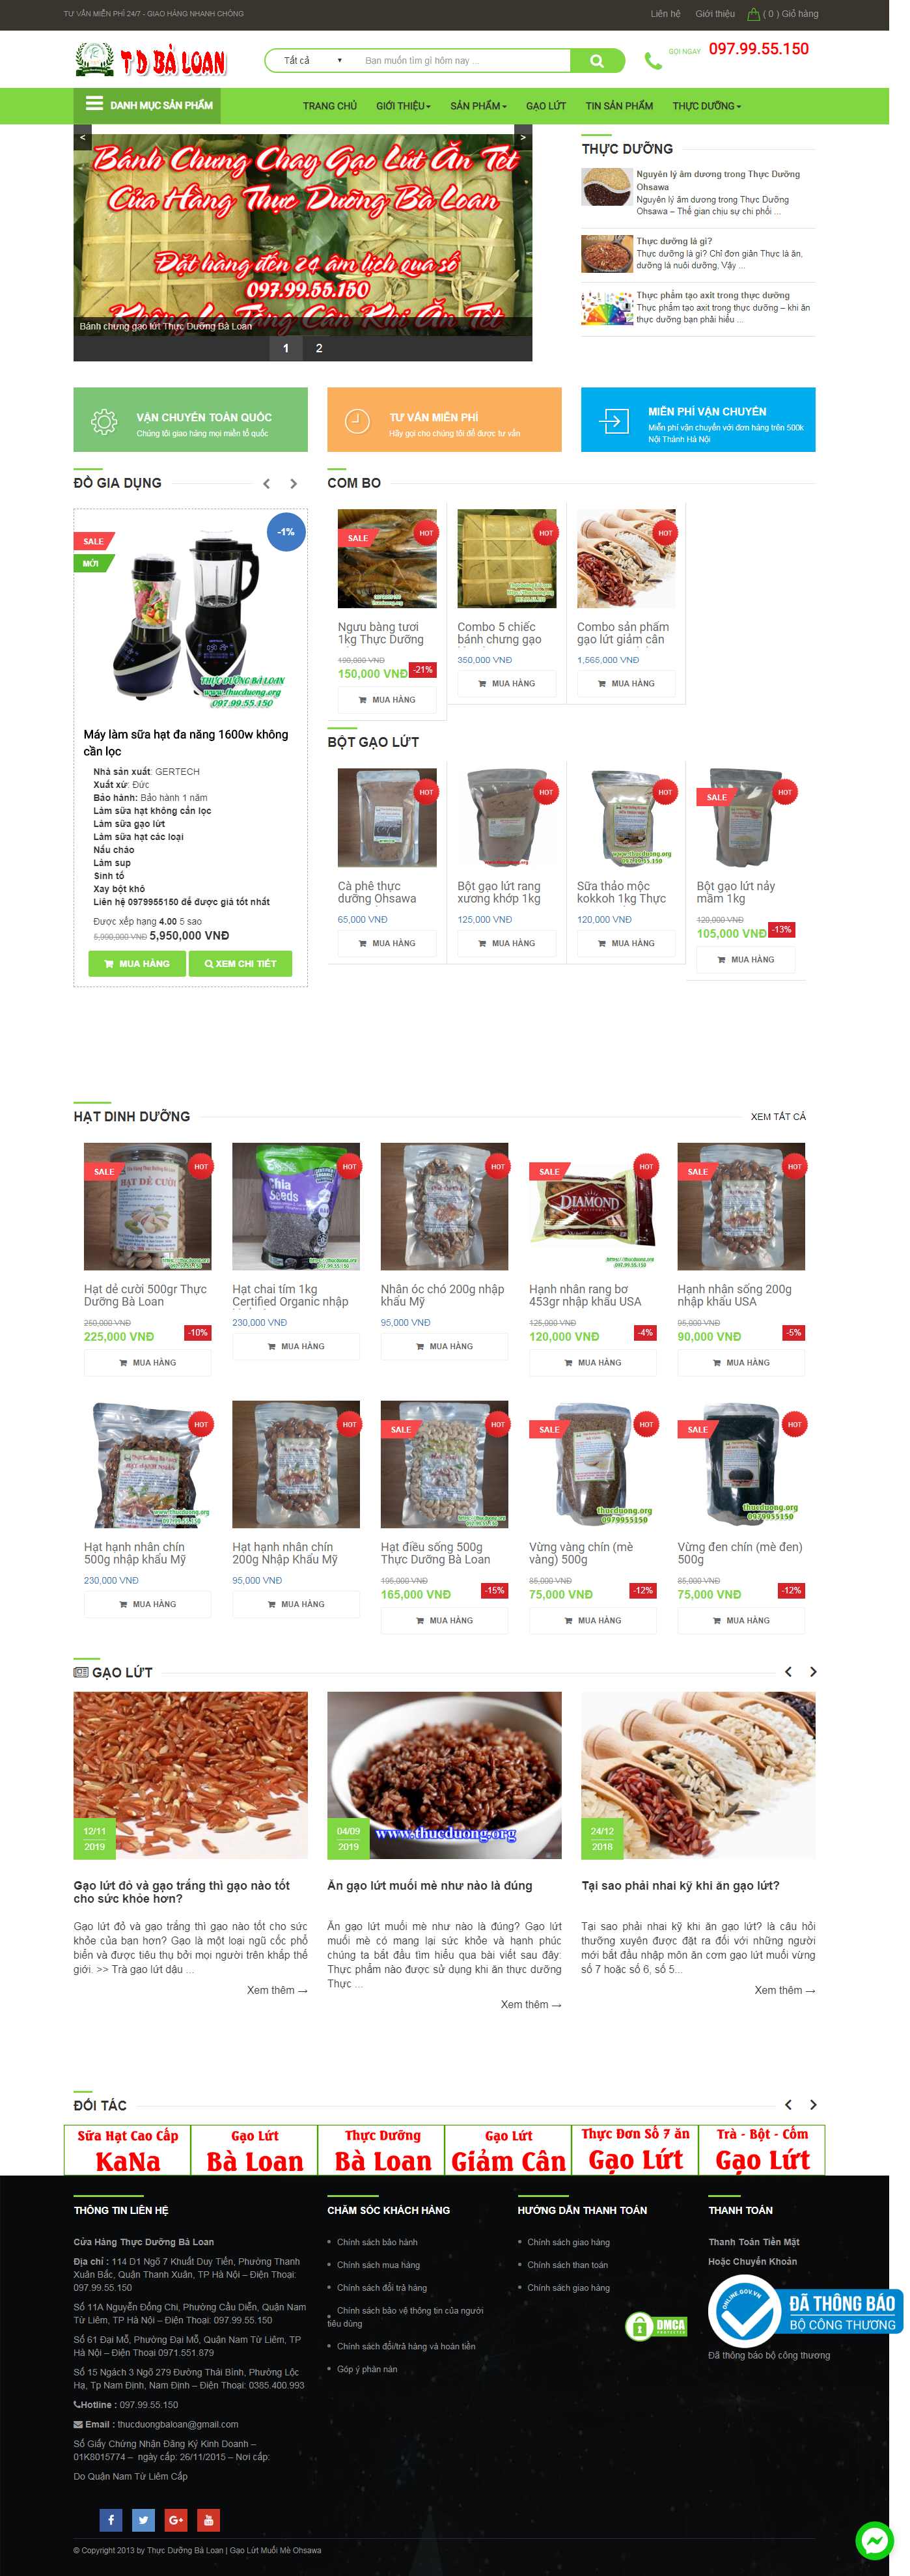The width and height of the screenshot is (910, 2576).
Task: Click the DMCA protected badge
Action: 656,2325
